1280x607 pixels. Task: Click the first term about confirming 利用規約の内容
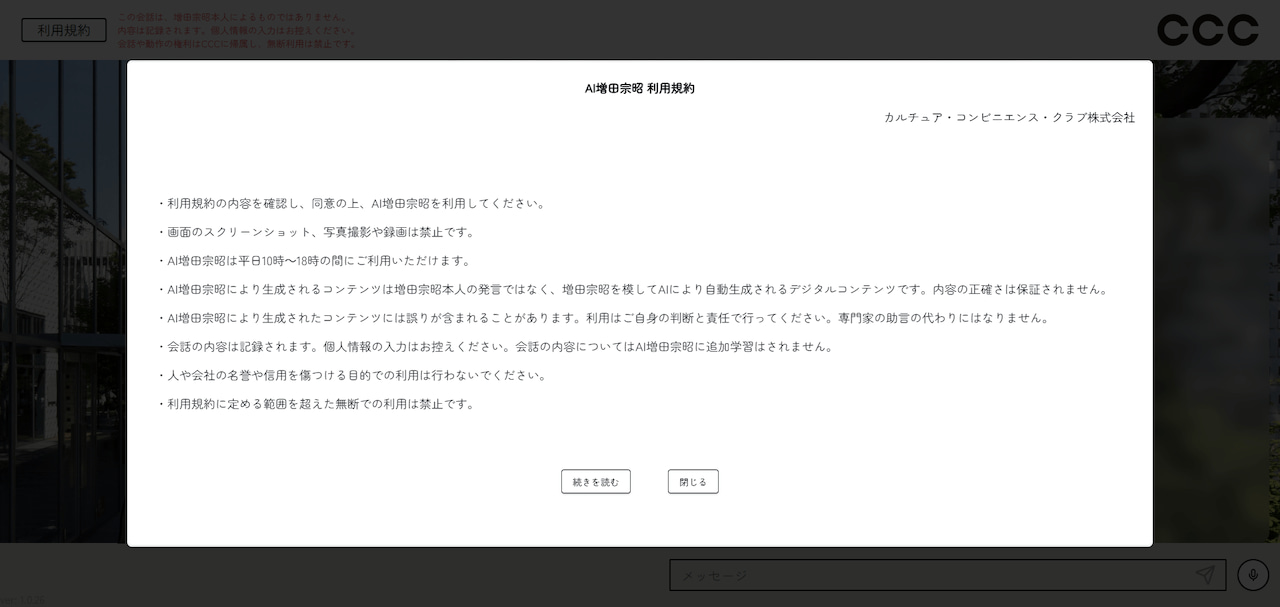tap(353, 203)
